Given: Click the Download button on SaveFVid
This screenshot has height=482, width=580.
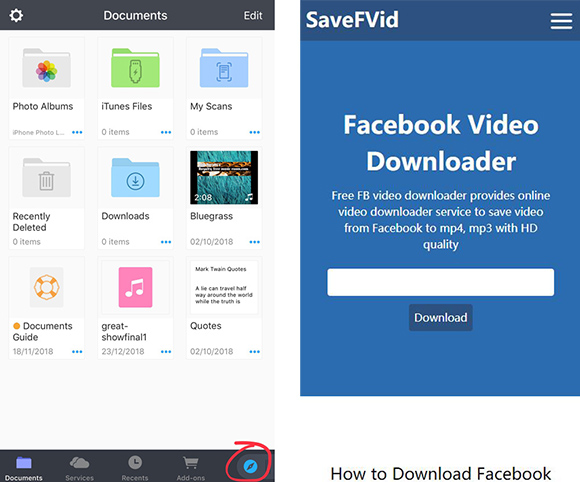Looking at the screenshot, I should coord(441,317).
